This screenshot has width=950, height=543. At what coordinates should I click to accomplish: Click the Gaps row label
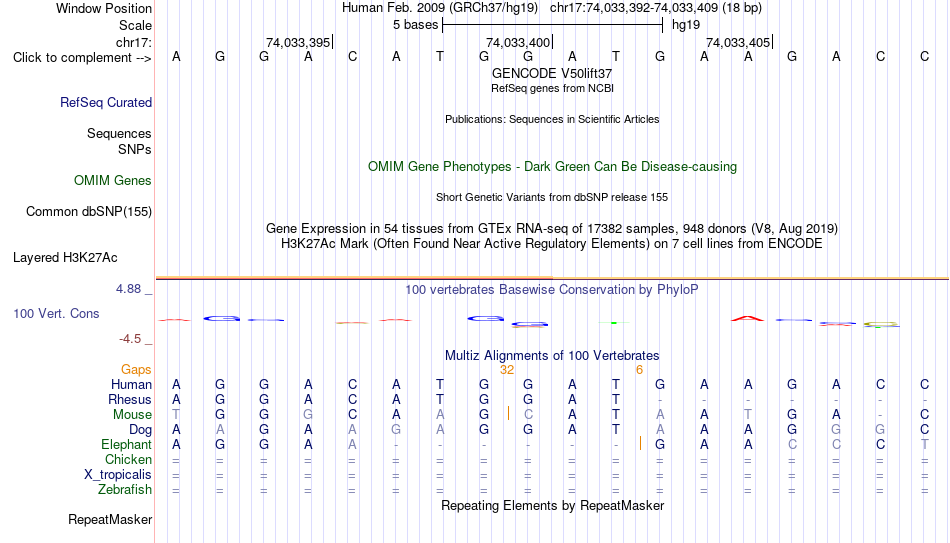(136, 369)
